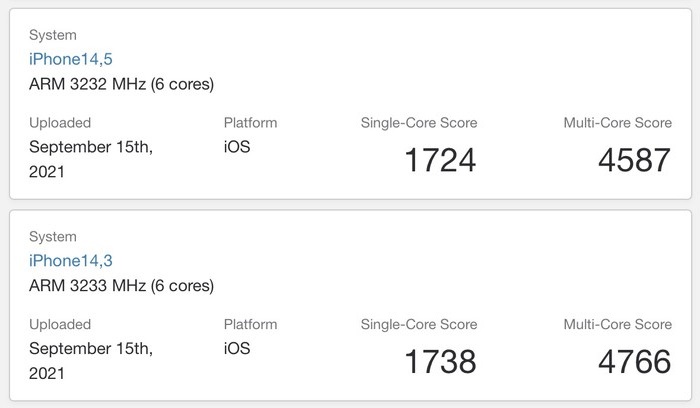This screenshot has width=700, height=408.
Task: Open the iPhone14,5 system link
Action: click(70, 59)
